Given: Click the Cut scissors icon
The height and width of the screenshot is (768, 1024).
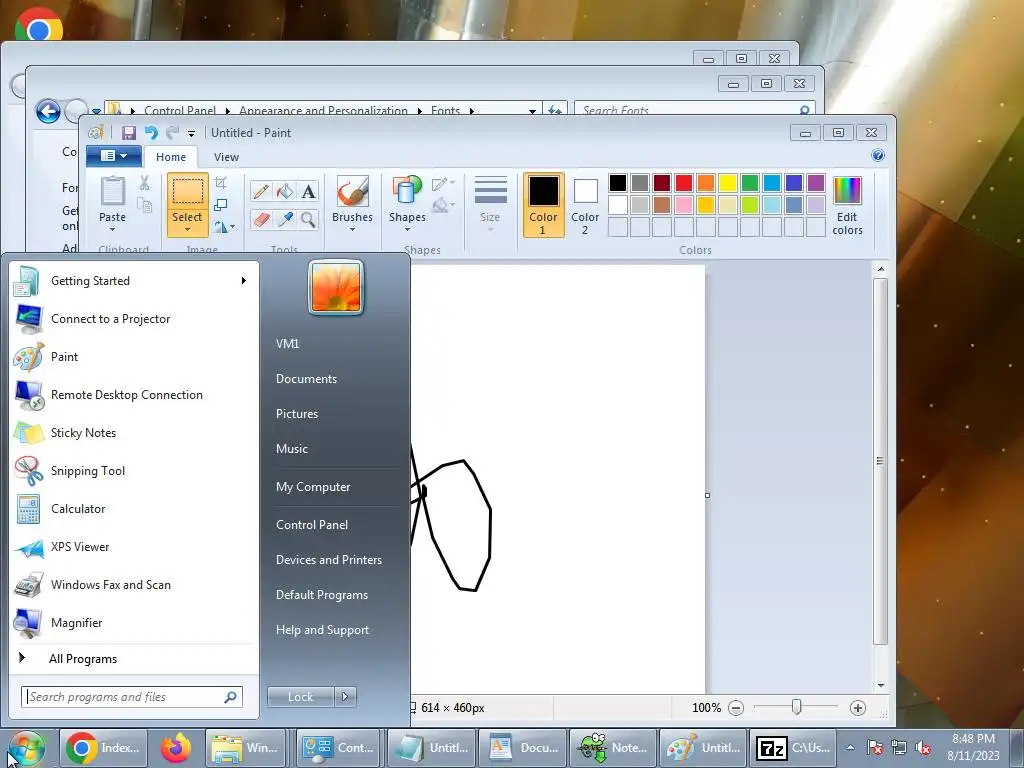Looking at the screenshot, I should point(144,184).
